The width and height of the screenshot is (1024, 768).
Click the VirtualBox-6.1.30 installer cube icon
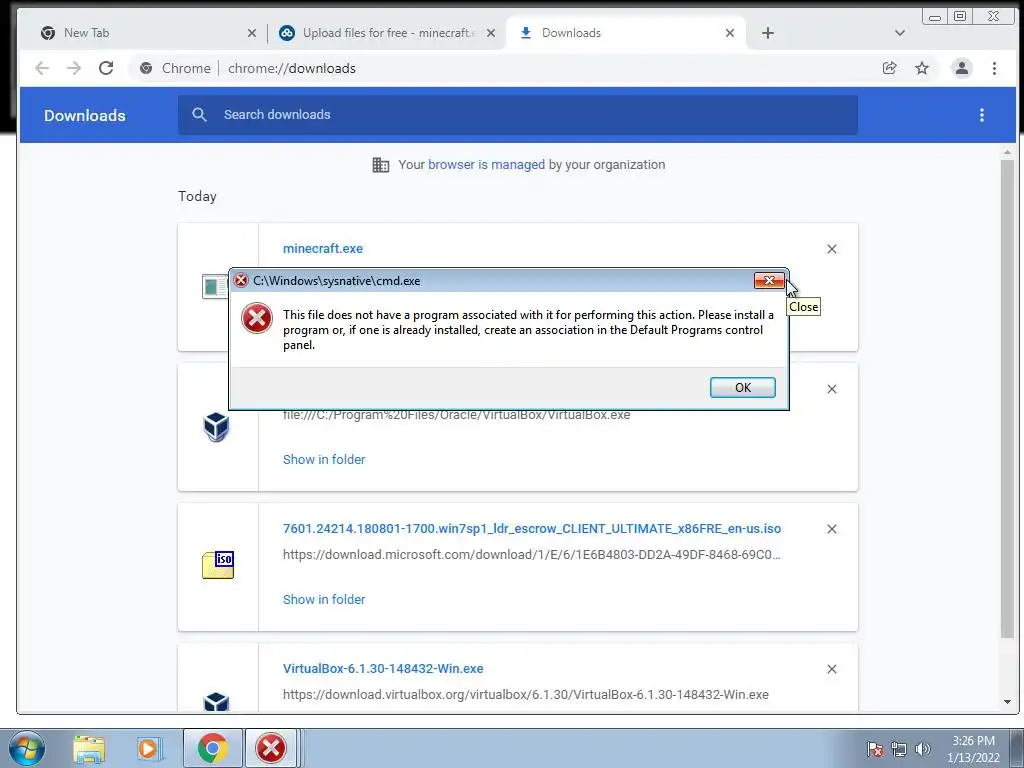pos(216,702)
